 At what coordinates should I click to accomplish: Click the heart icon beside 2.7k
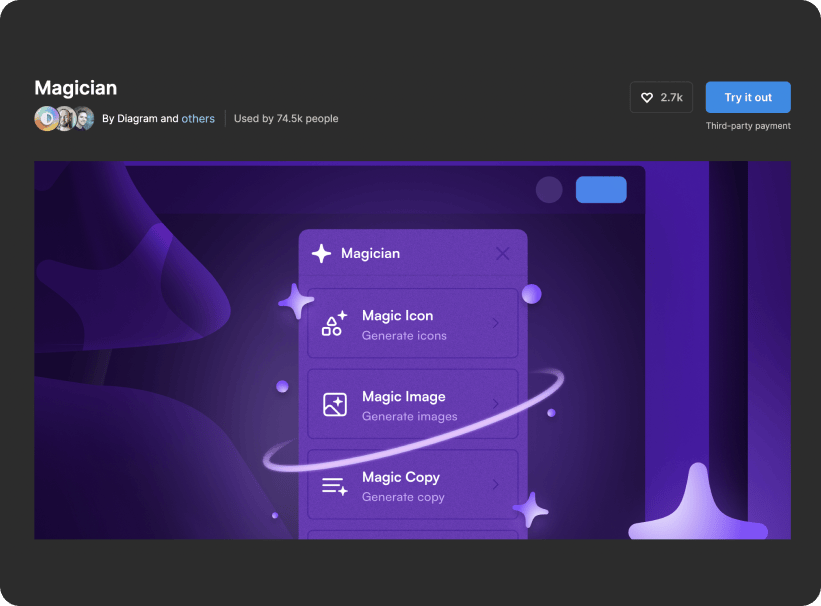click(x=647, y=97)
